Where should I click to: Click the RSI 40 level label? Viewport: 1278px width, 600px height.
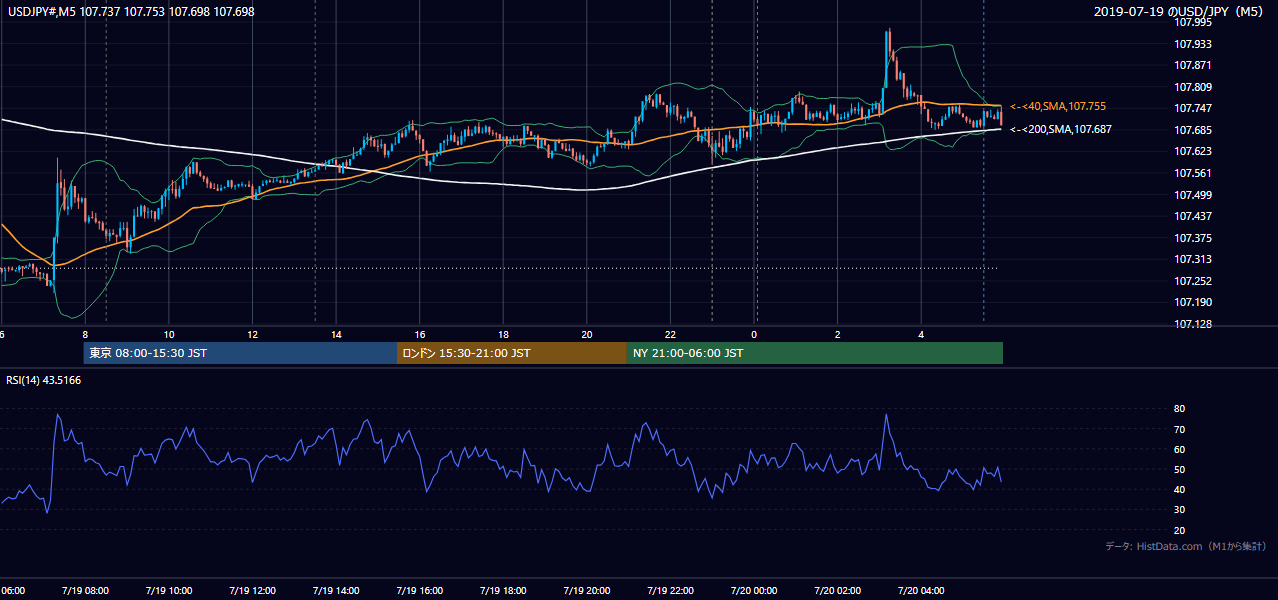coord(1180,489)
